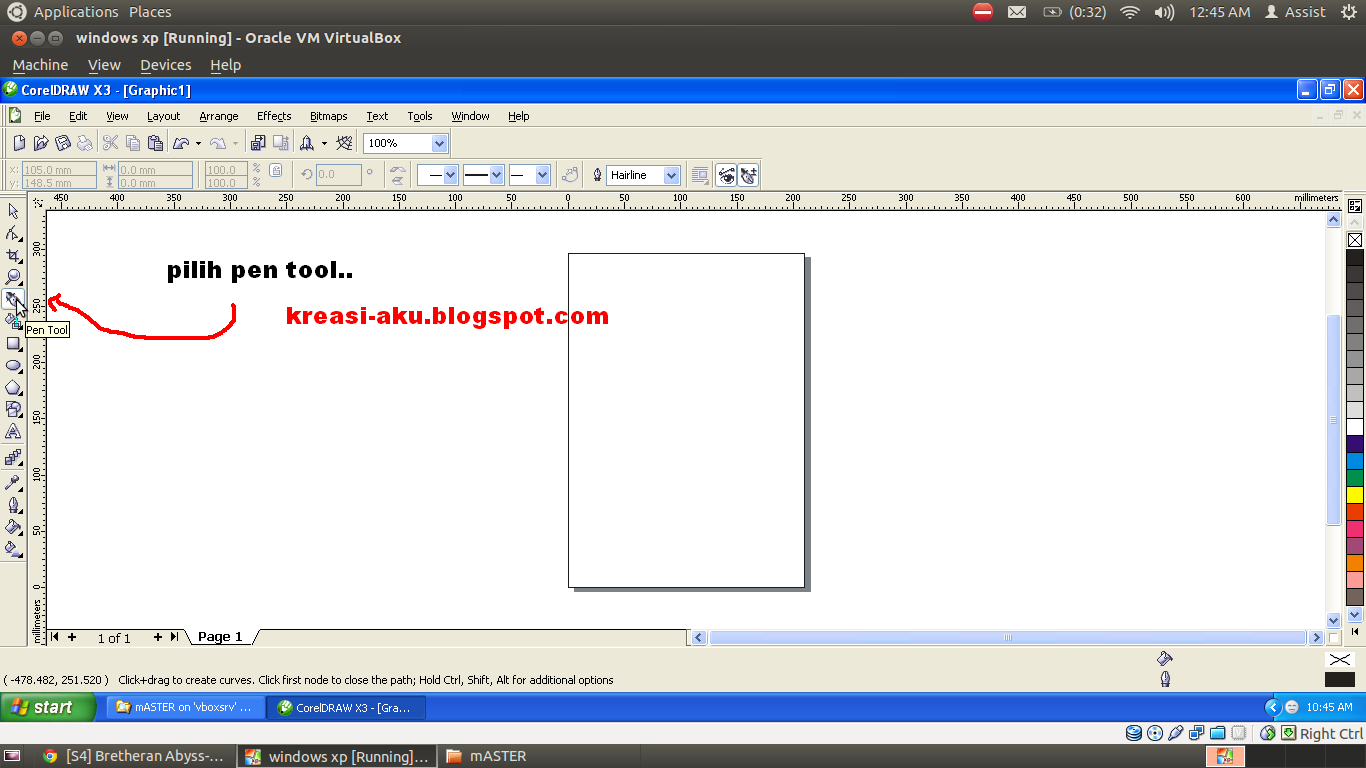Select the Smart Fill tool
The image size is (1366, 768).
pyautogui.click(x=13, y=321)
